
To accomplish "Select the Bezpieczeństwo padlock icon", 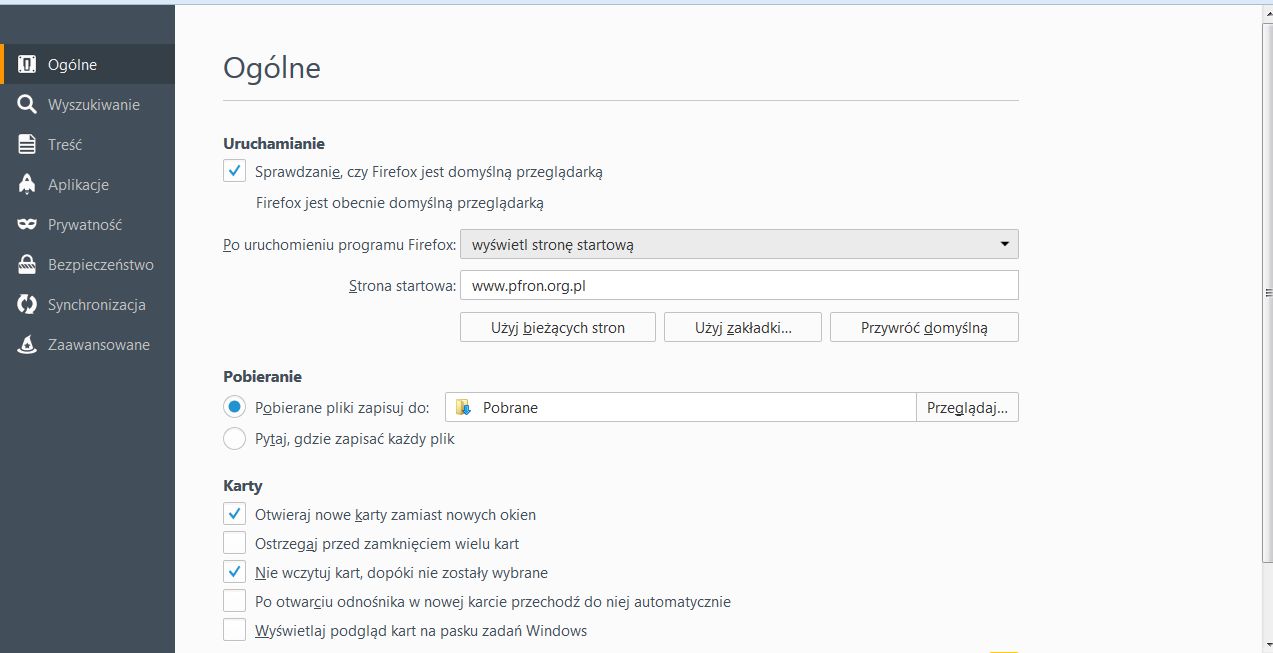I will pos(27,265).
